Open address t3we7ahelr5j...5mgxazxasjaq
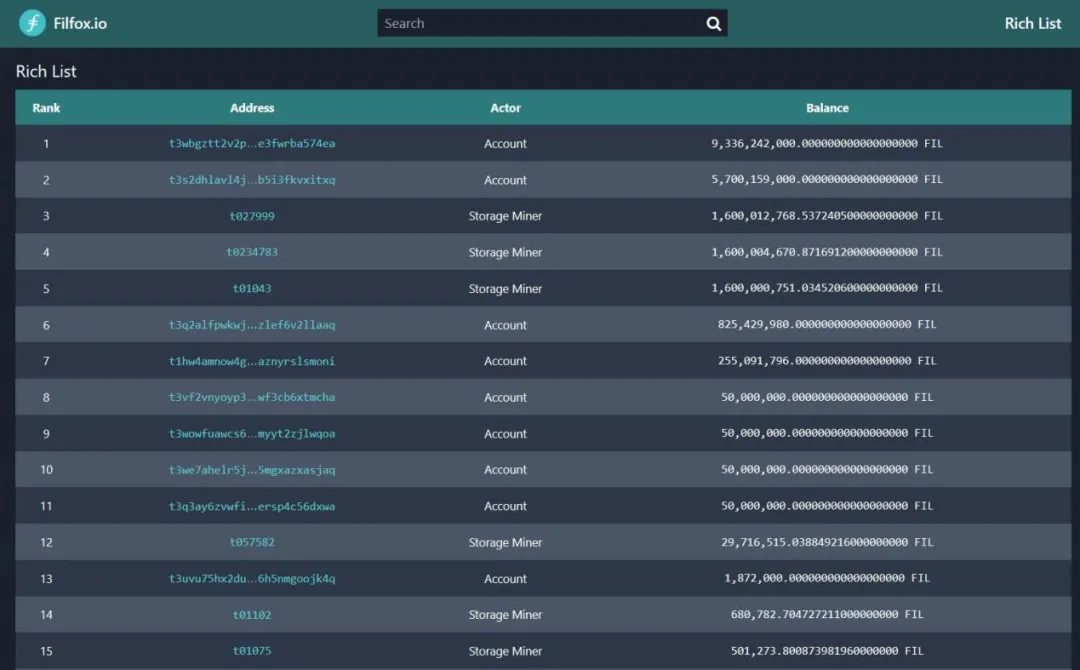Viewport: 1080px width, 670px height. coord(252,470)
